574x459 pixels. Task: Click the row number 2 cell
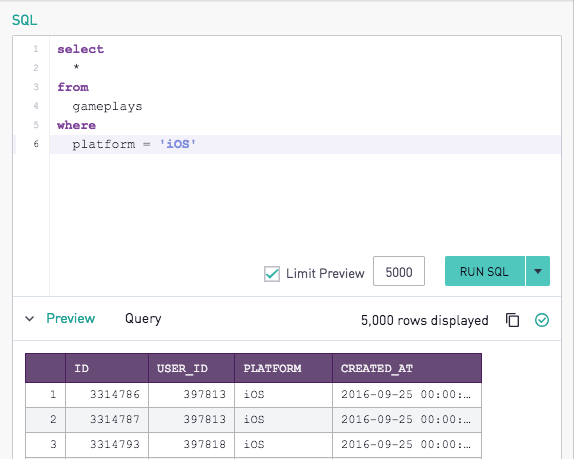tap(45, 419)
